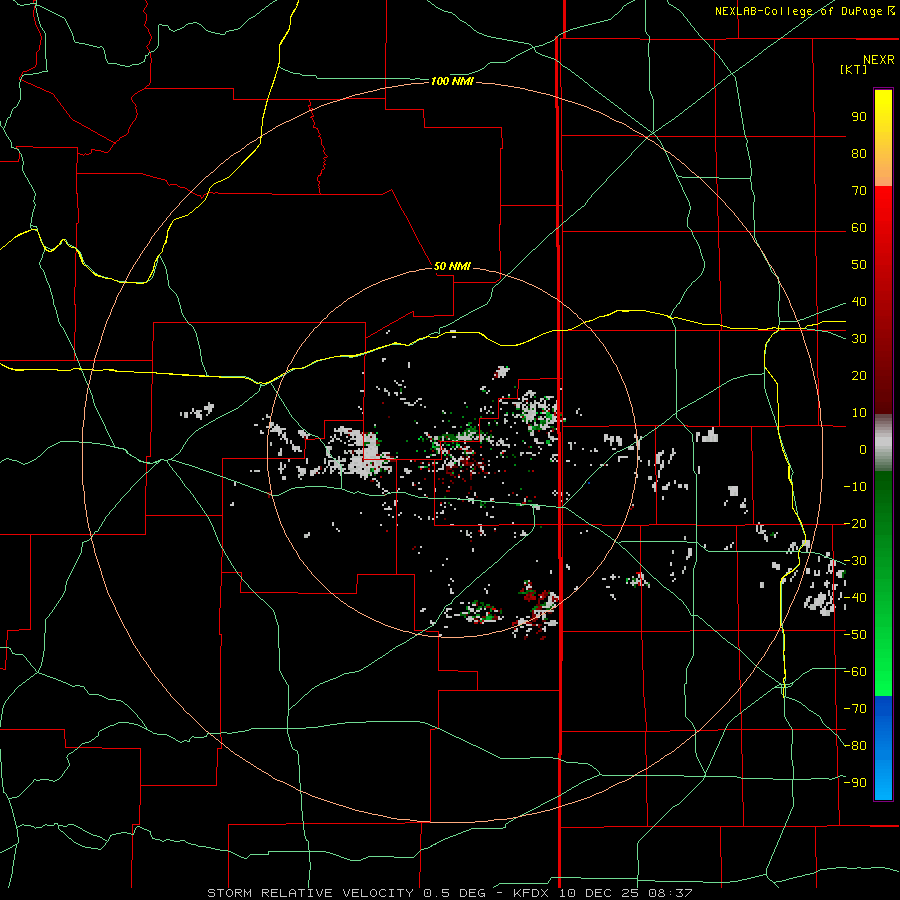This screenshot has width=900, height=900.
Task: Click the 08:37 time stamp
Action: pos(670,893)
